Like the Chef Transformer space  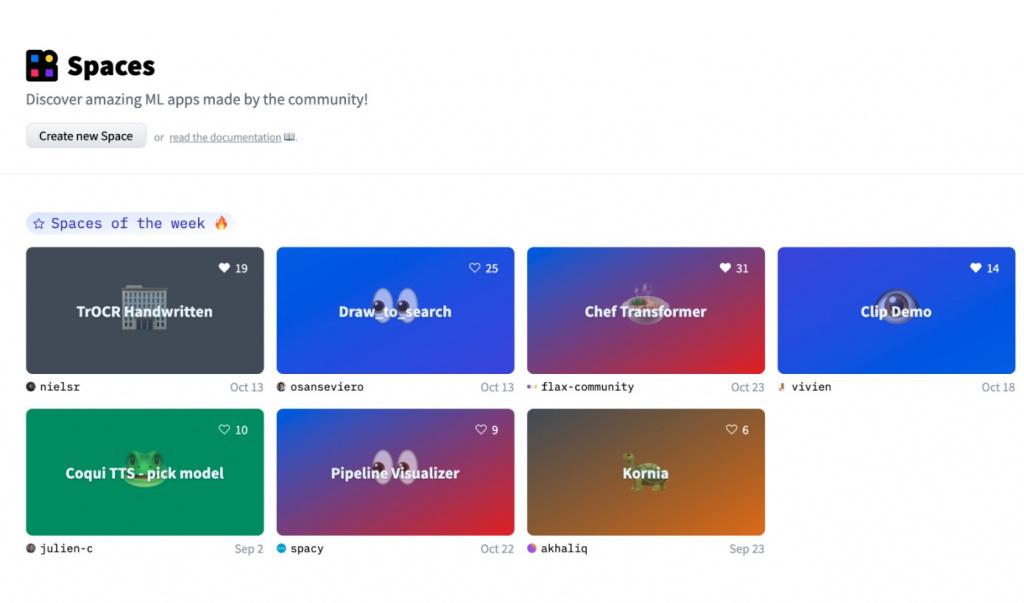725,268
